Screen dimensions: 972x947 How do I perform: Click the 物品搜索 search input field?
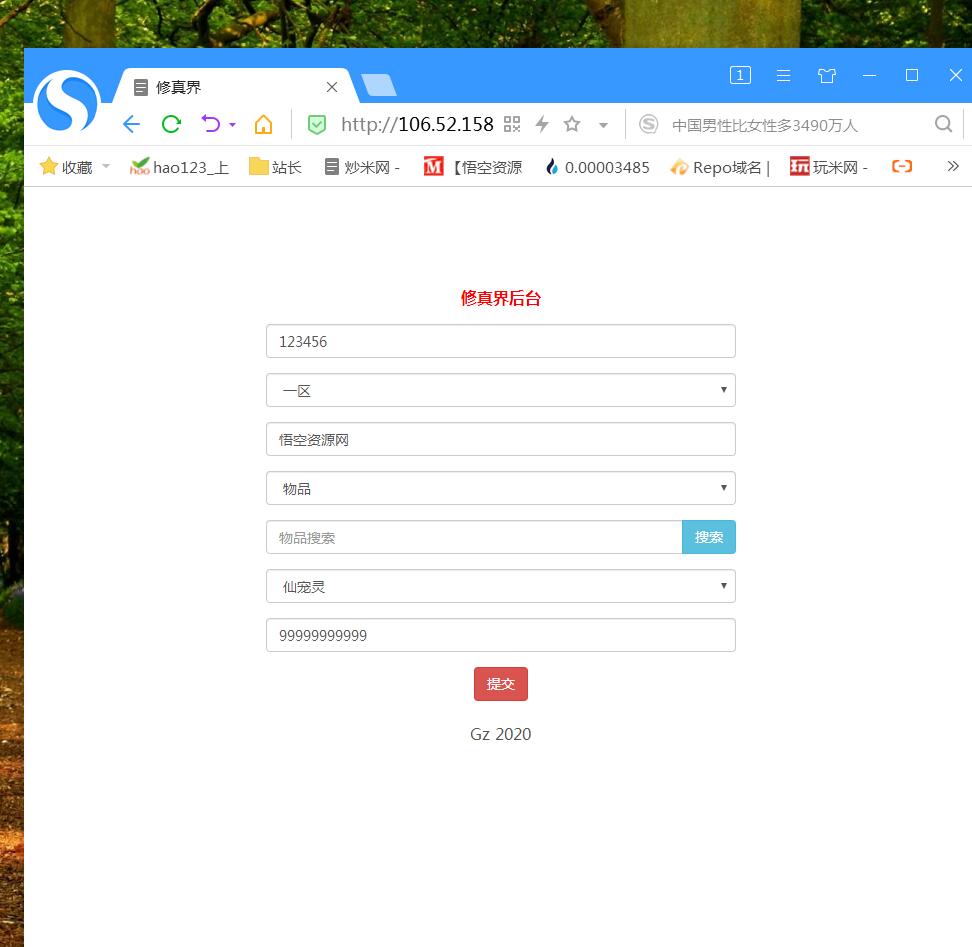pyautogui.click(x=474, y=538)
